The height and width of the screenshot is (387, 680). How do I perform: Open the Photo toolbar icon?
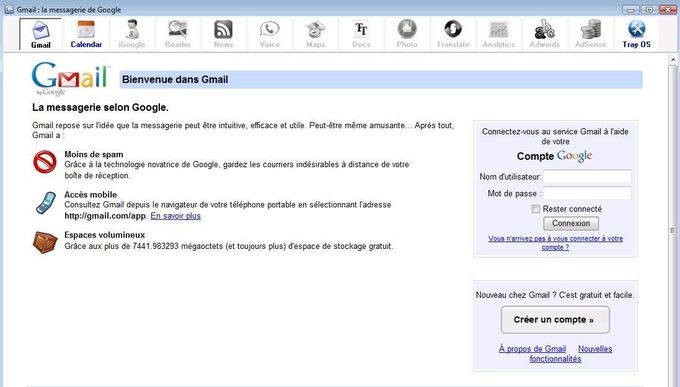[407, 34]
